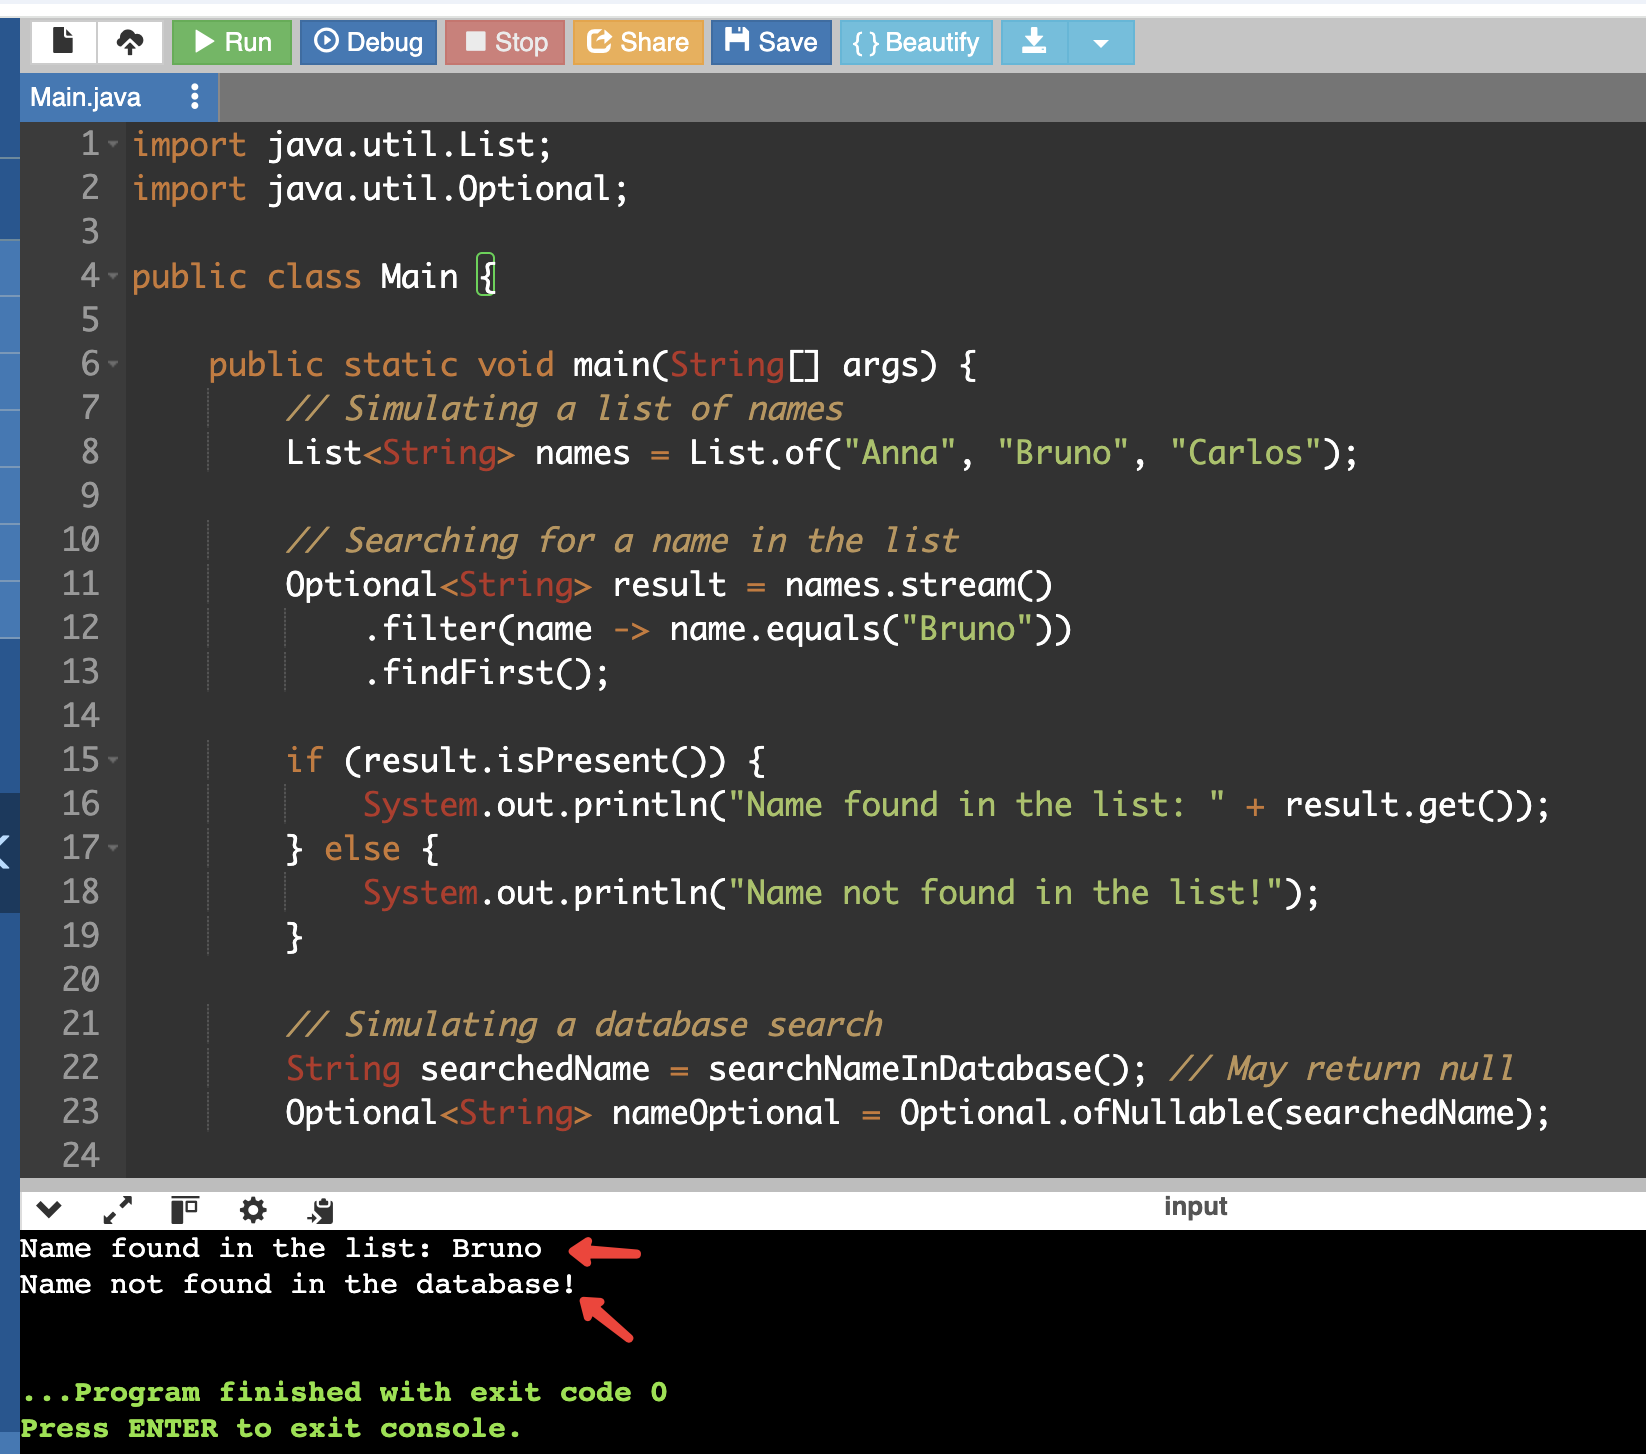This screenshot has height=1454, width=1646.
Task: Open console settings gear
Action: click(253, 1210)
